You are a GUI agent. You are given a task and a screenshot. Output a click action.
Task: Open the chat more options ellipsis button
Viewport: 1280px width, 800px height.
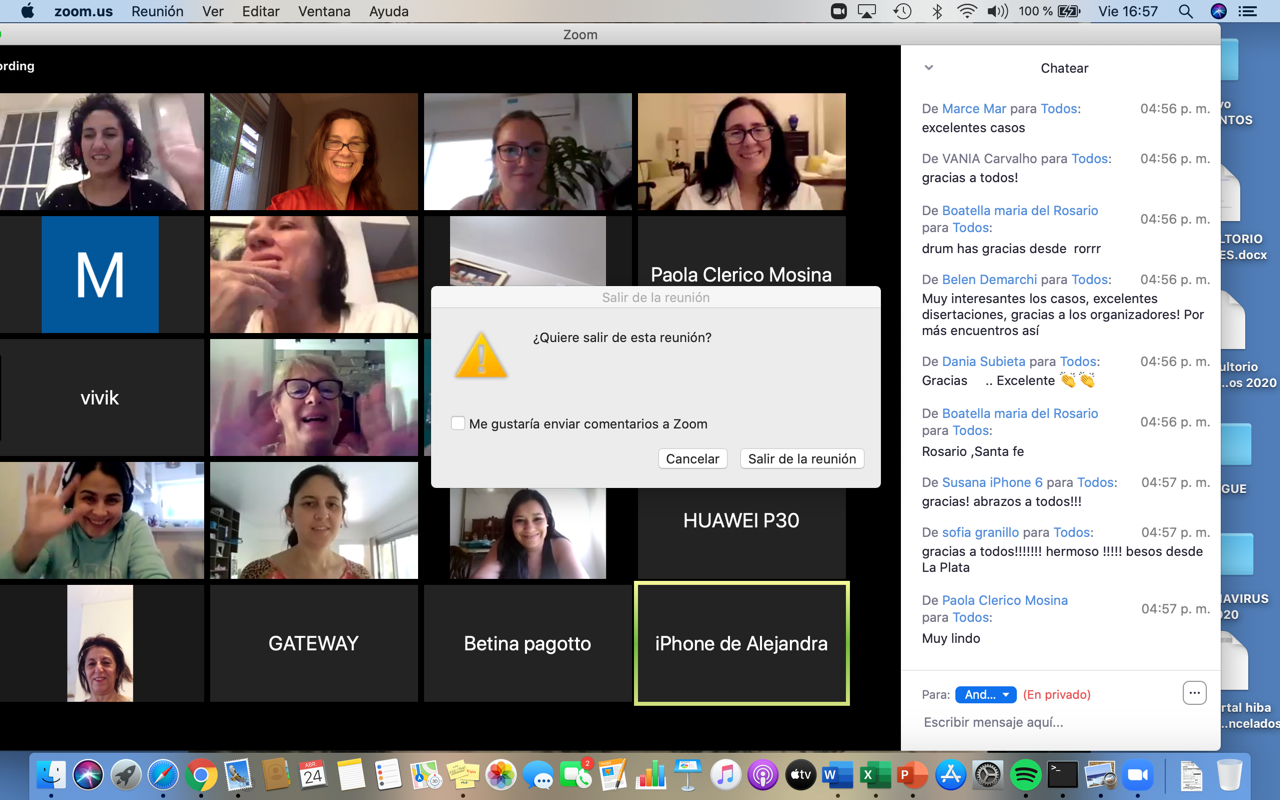[1194, 693]
